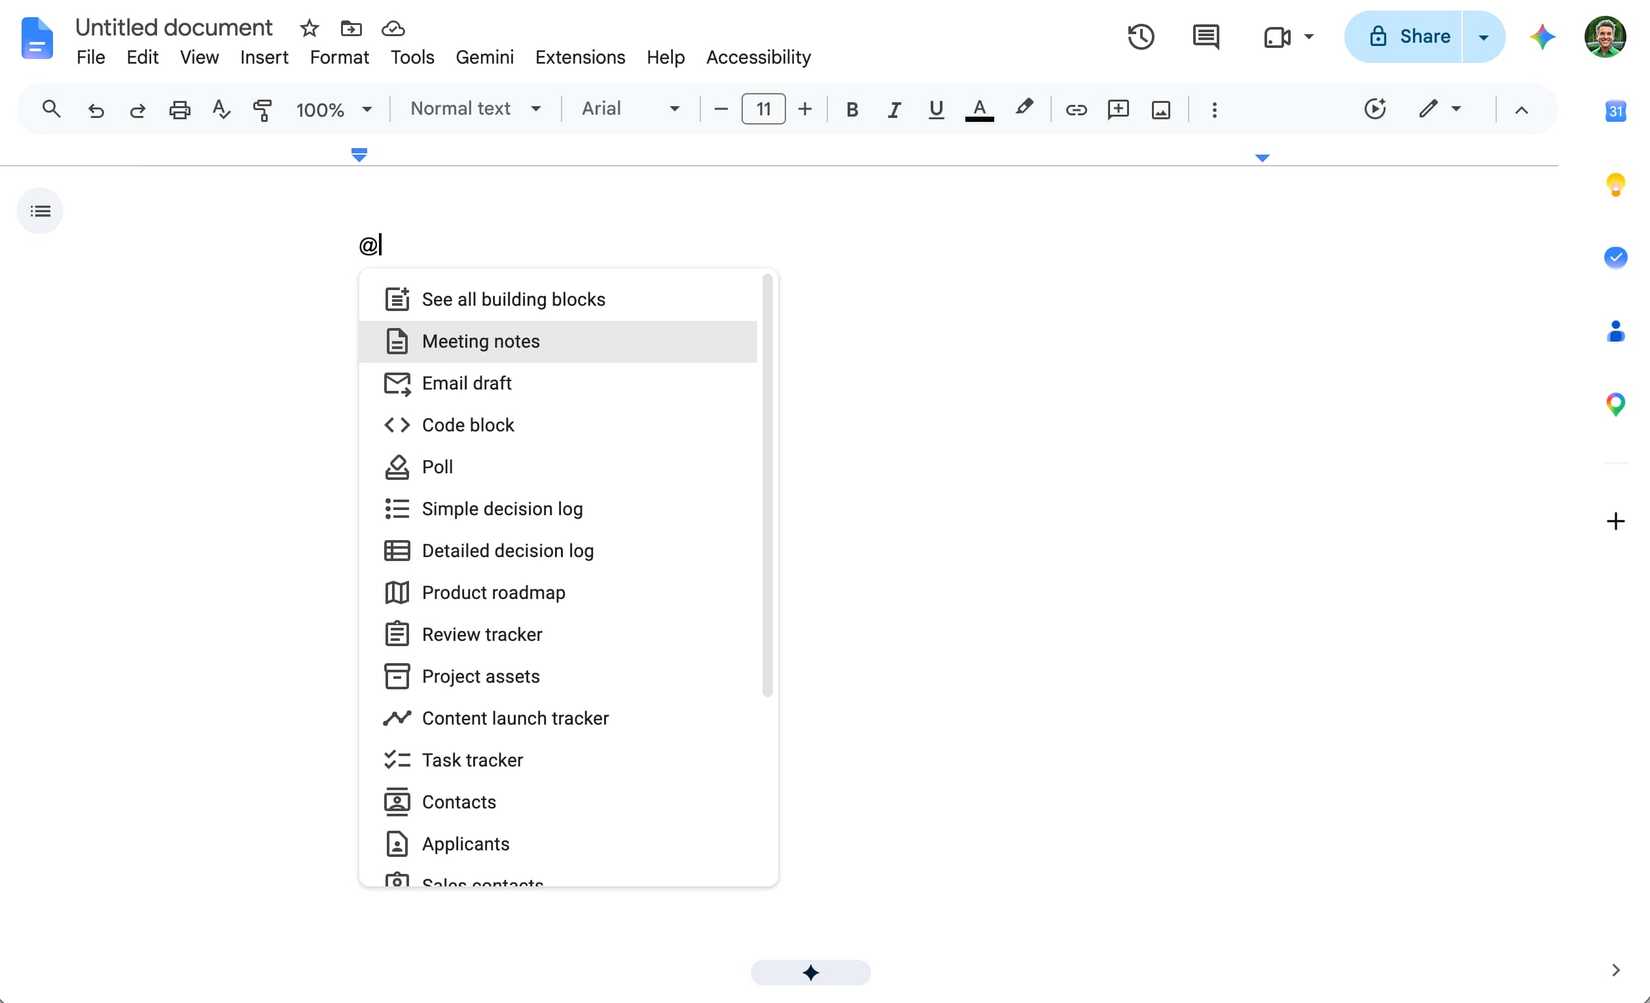Open the Google Docs home icon
This screenshot has width=1650, height=1003.
(x=37, y=38)
